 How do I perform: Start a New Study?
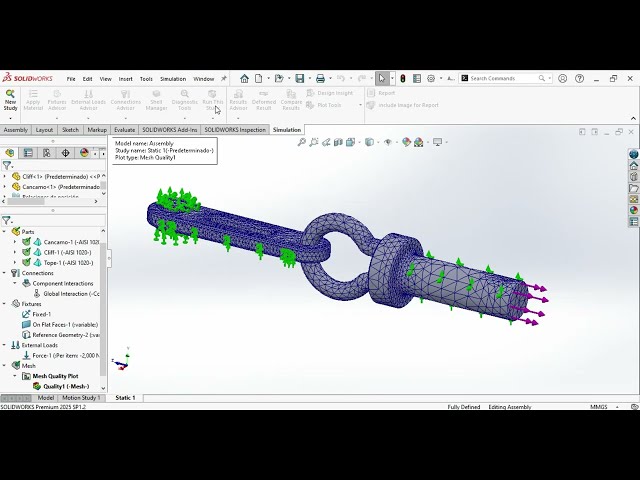[x=10, y=100]
